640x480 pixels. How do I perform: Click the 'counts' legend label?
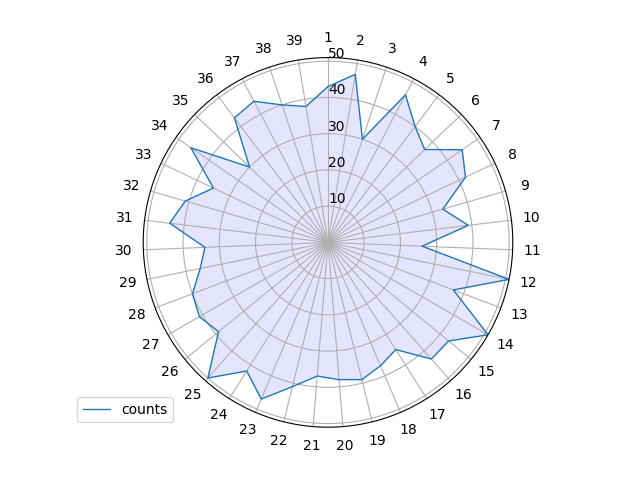pos(144,409)
